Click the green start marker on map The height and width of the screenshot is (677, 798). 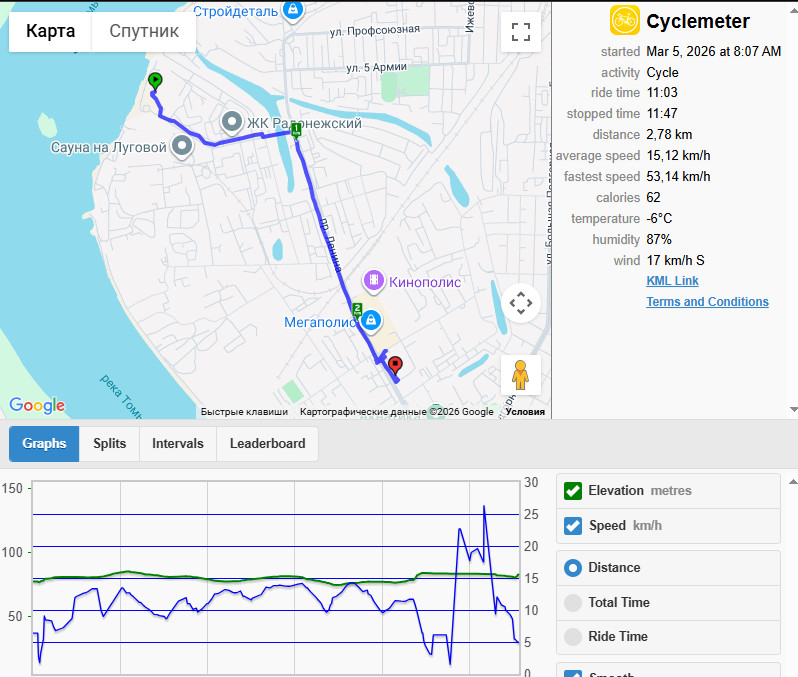click(x=155, y=81)
